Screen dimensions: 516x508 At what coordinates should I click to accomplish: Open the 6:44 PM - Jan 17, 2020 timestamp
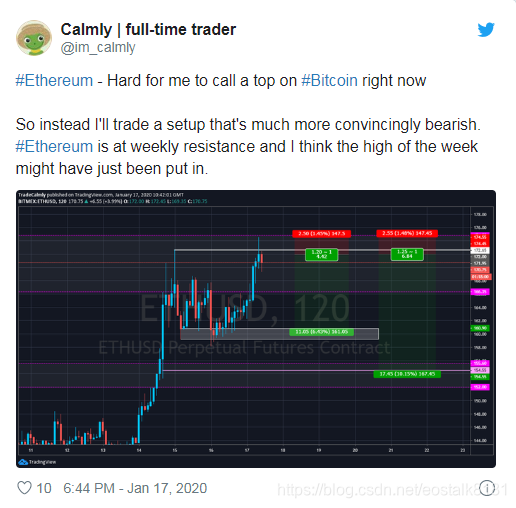[x=135, y=488]
